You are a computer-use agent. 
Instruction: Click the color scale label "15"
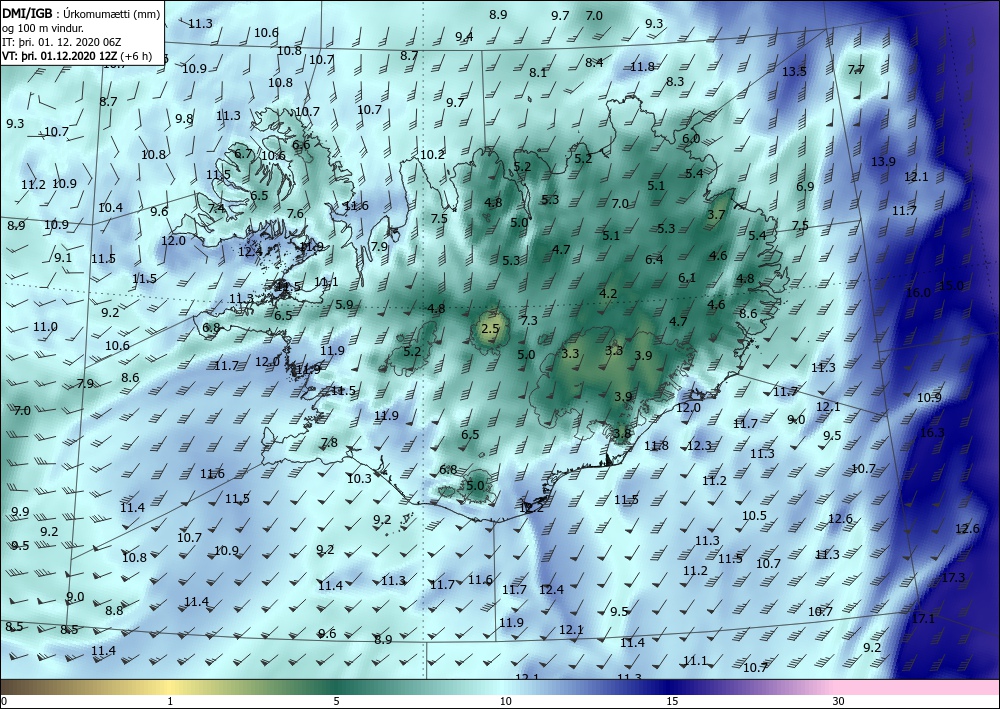click(672, 702)
